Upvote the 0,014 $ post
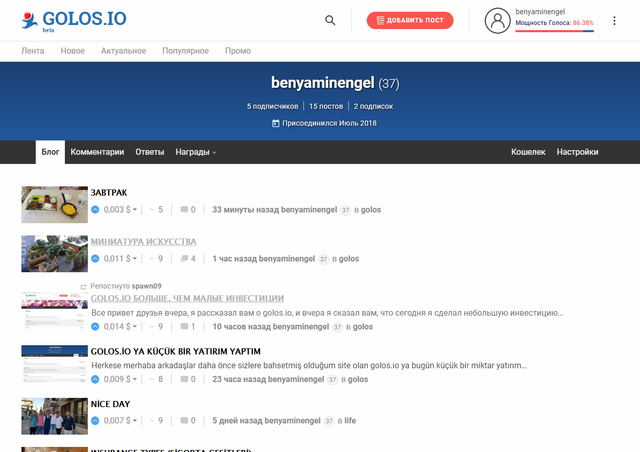The image size is (640, 452). (x=95, y=327)
